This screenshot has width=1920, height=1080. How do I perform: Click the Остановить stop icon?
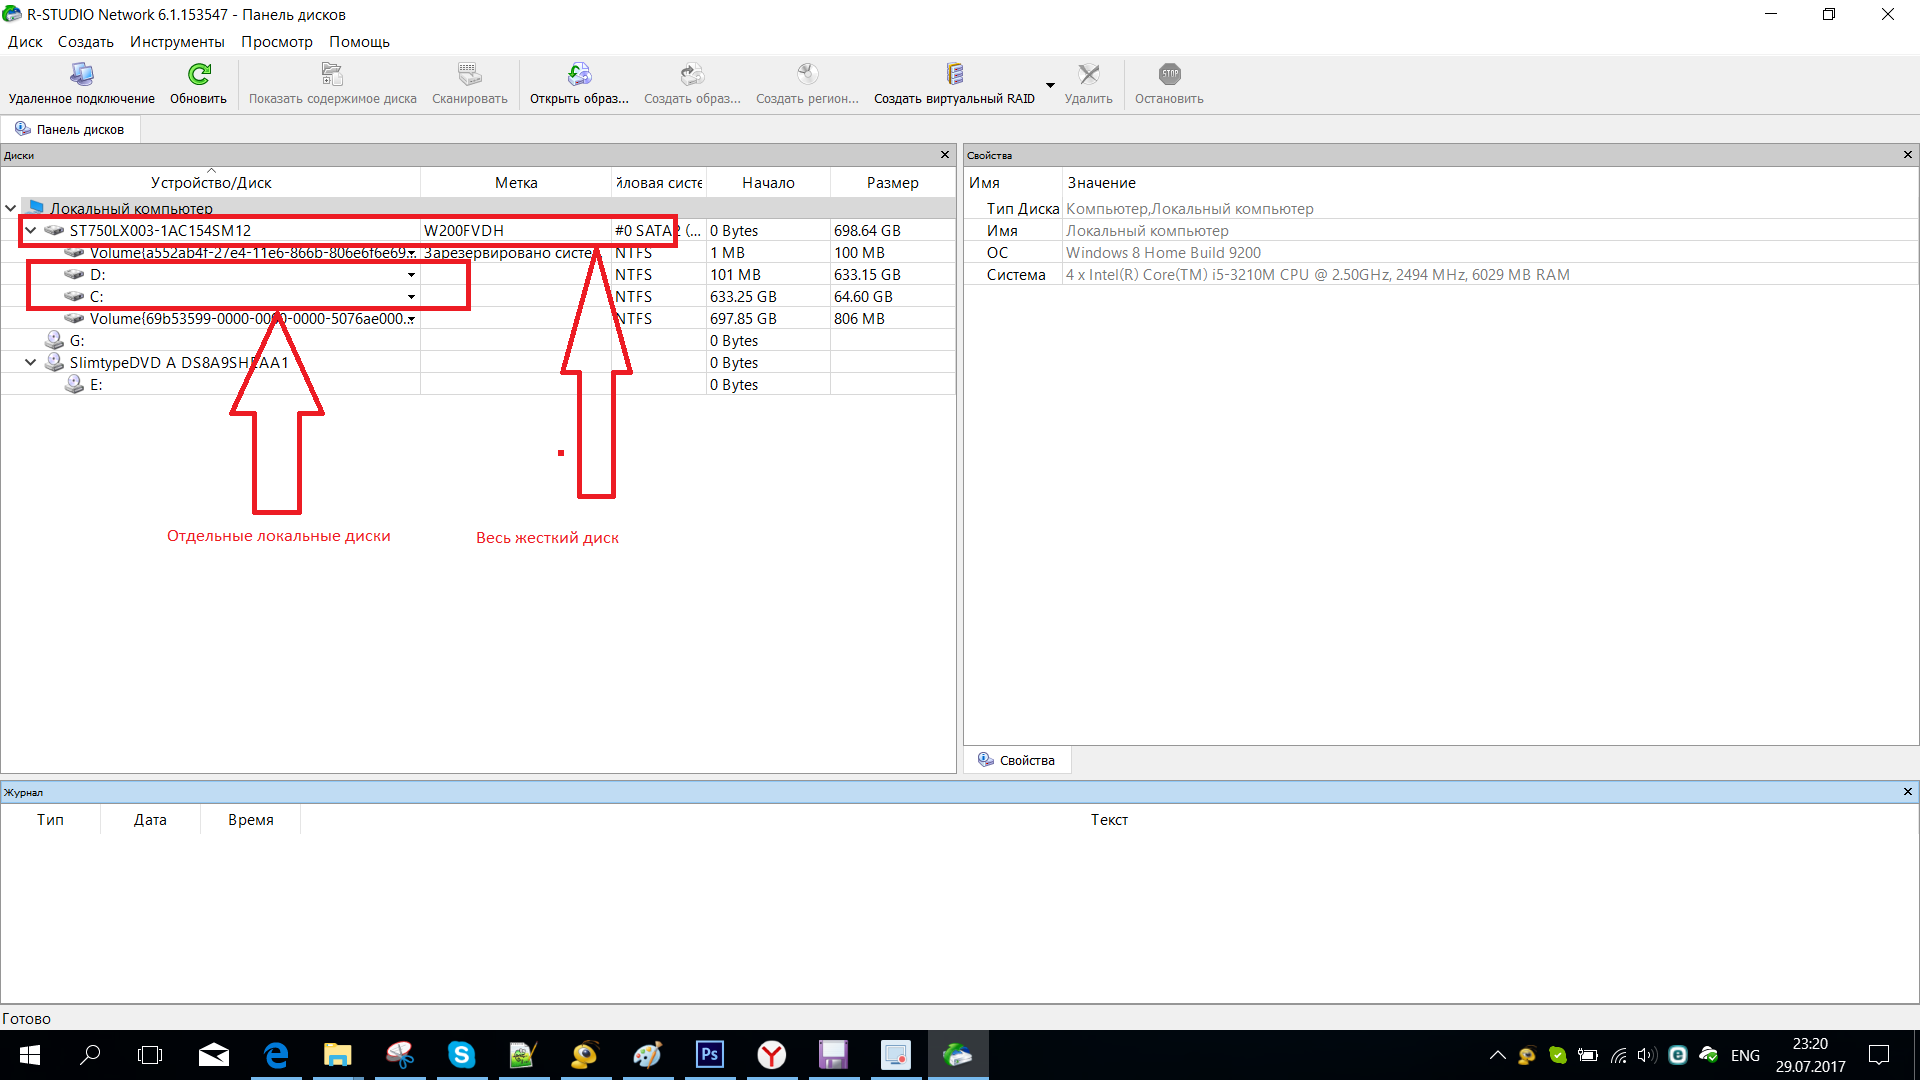(1169, 74)
